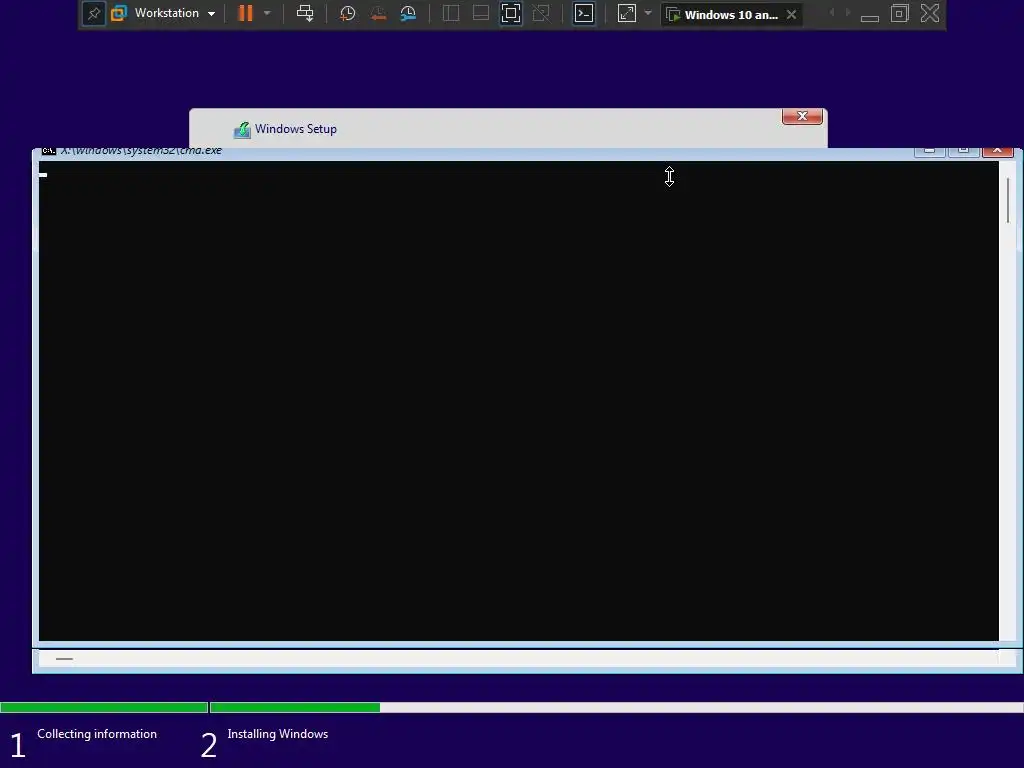1024x768 pixels.
Task: Restore the VMware window from full screen
Action: click(900, 13)
